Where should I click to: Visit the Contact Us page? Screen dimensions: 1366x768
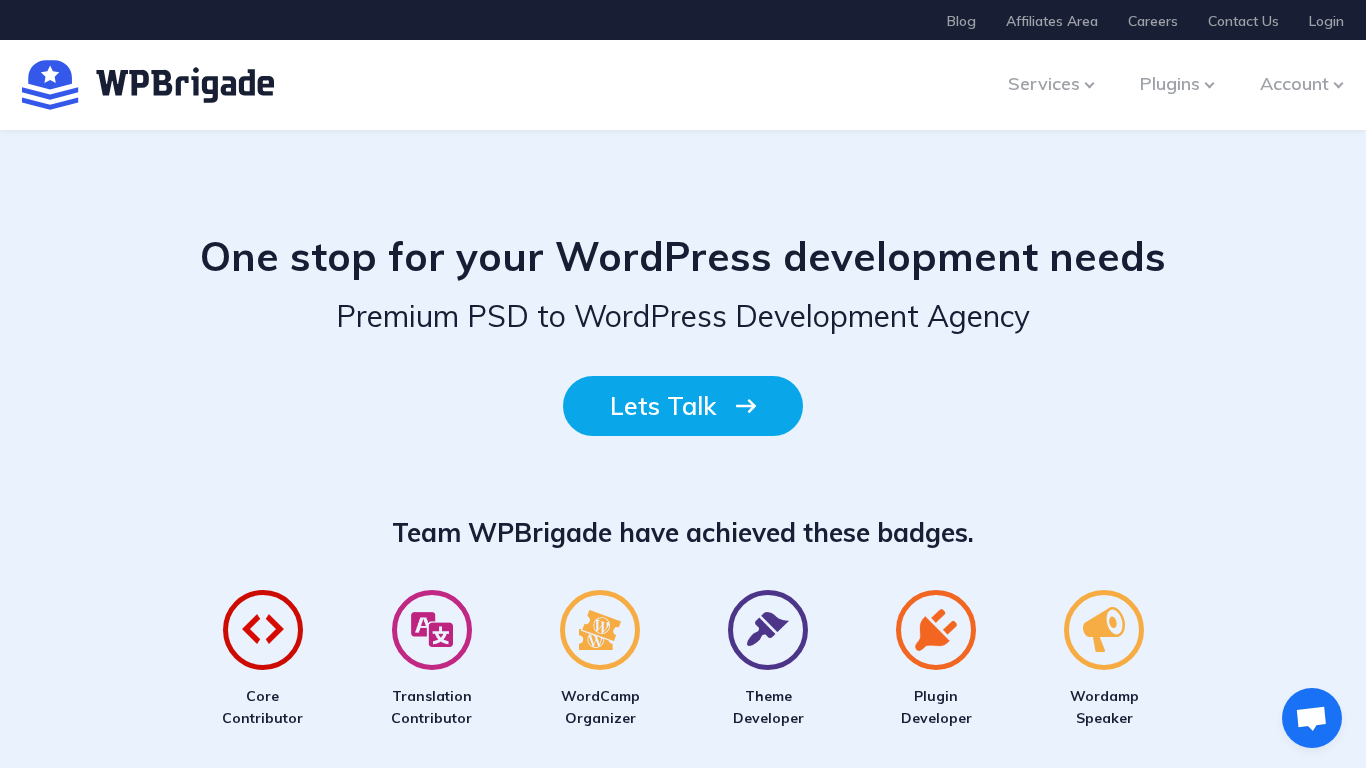pos(1243,21)
